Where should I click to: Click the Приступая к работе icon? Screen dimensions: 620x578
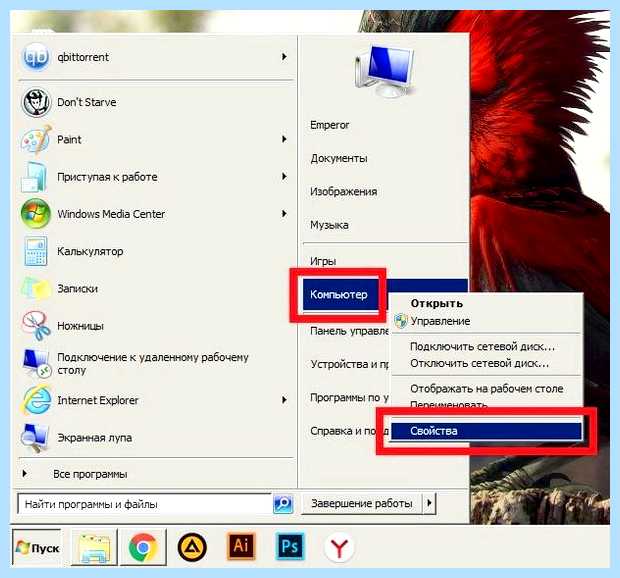35,177
